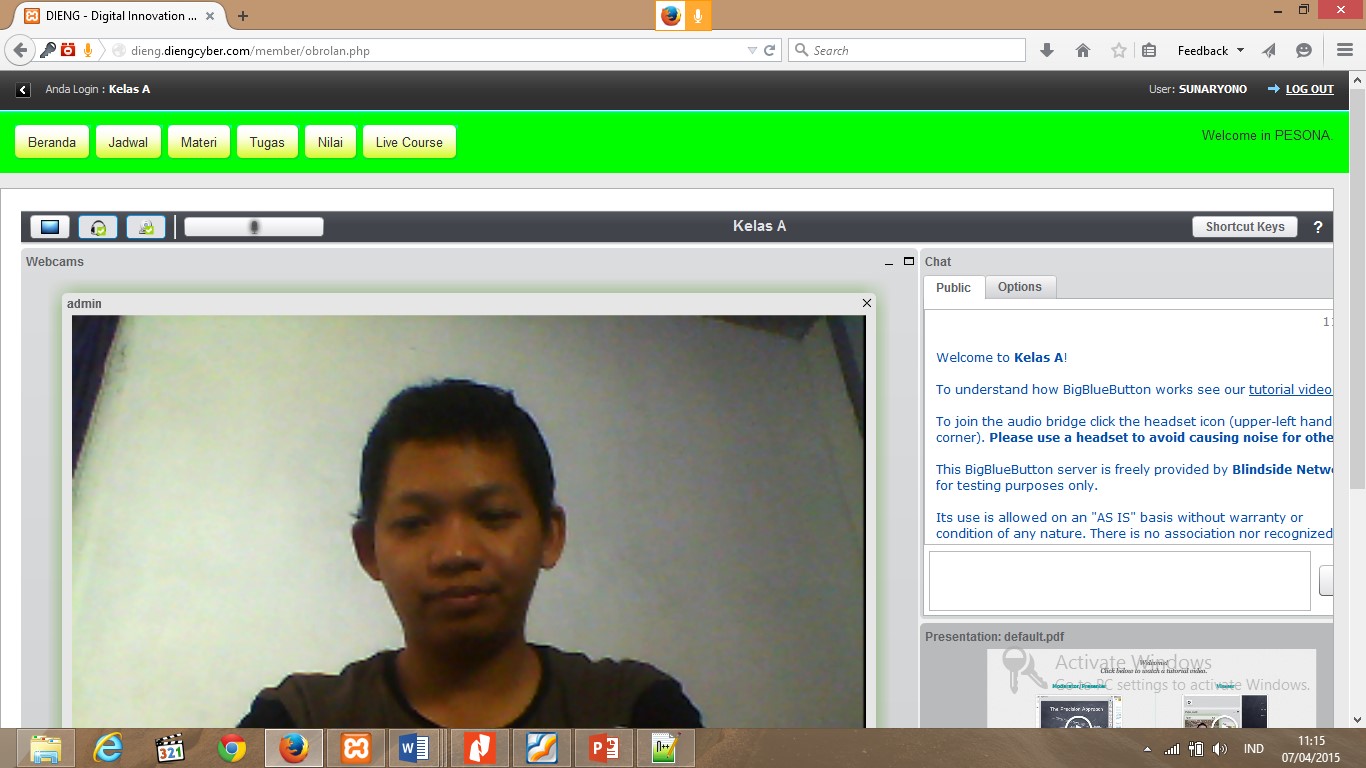This screenshot has width=1366, height=768.
Task: Select the desktop sharing icon
Action: click(49, 226)
